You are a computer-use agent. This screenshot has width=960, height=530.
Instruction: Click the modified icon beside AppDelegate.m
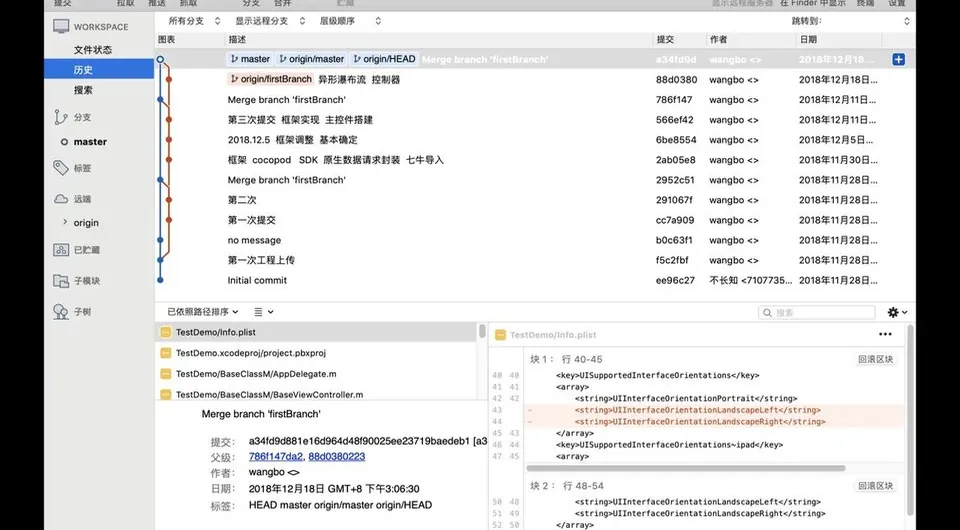(x=165, y=374)
